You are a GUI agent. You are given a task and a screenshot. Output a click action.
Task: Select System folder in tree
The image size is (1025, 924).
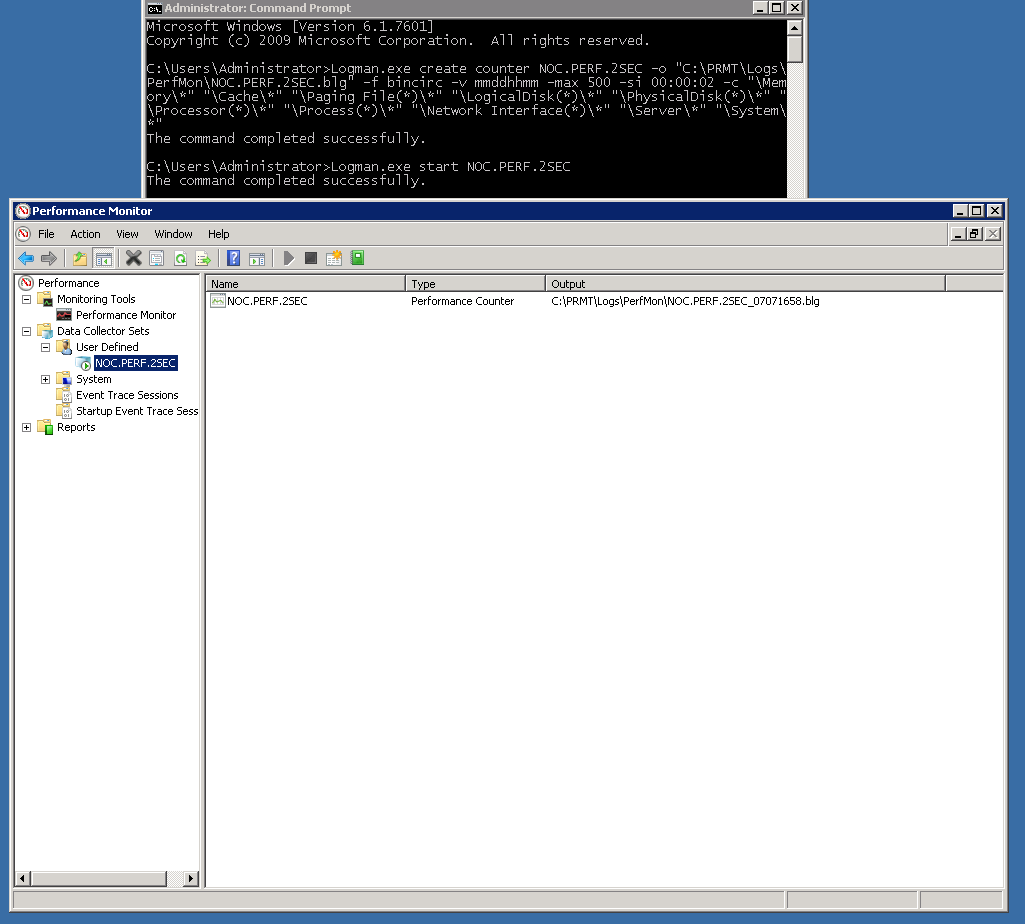click(x=93, y=379)
